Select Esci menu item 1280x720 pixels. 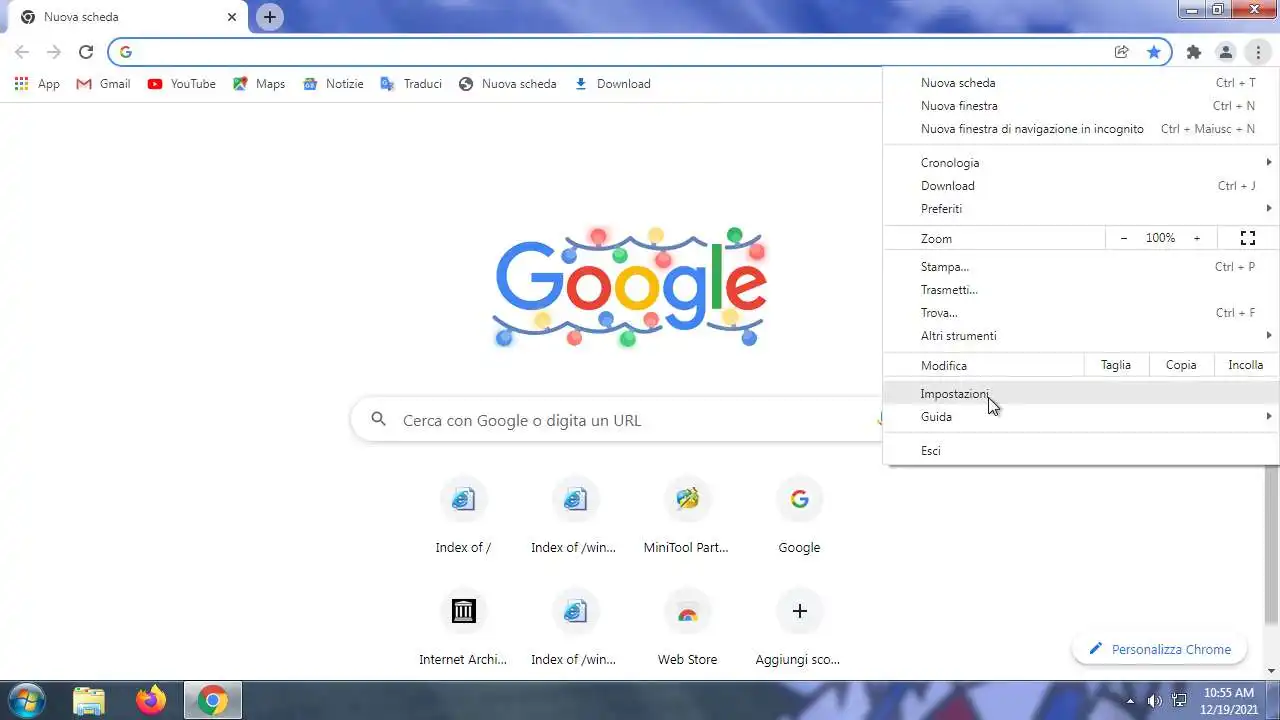click(x=1081, y=451)
